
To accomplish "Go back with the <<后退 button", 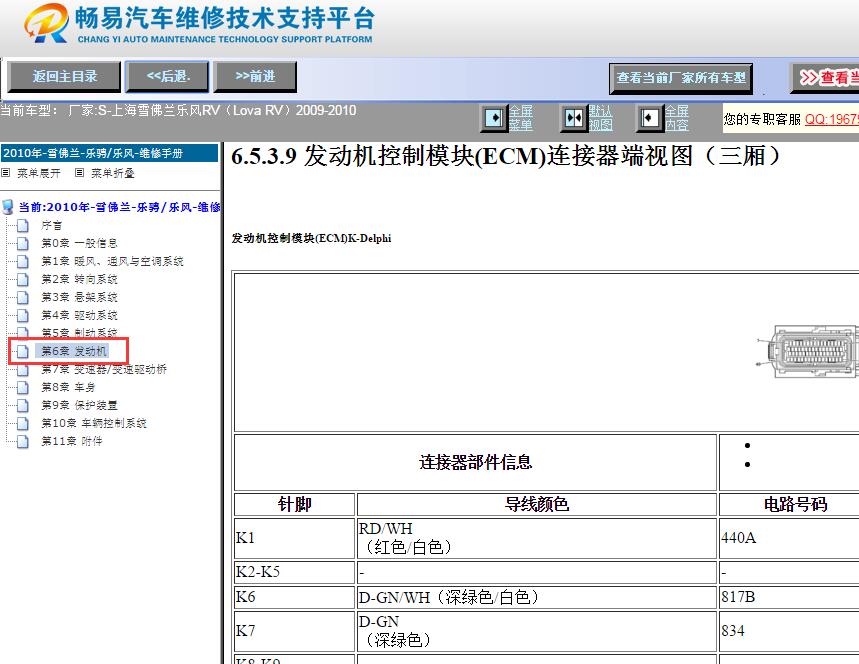I will [x=168, y=77].
